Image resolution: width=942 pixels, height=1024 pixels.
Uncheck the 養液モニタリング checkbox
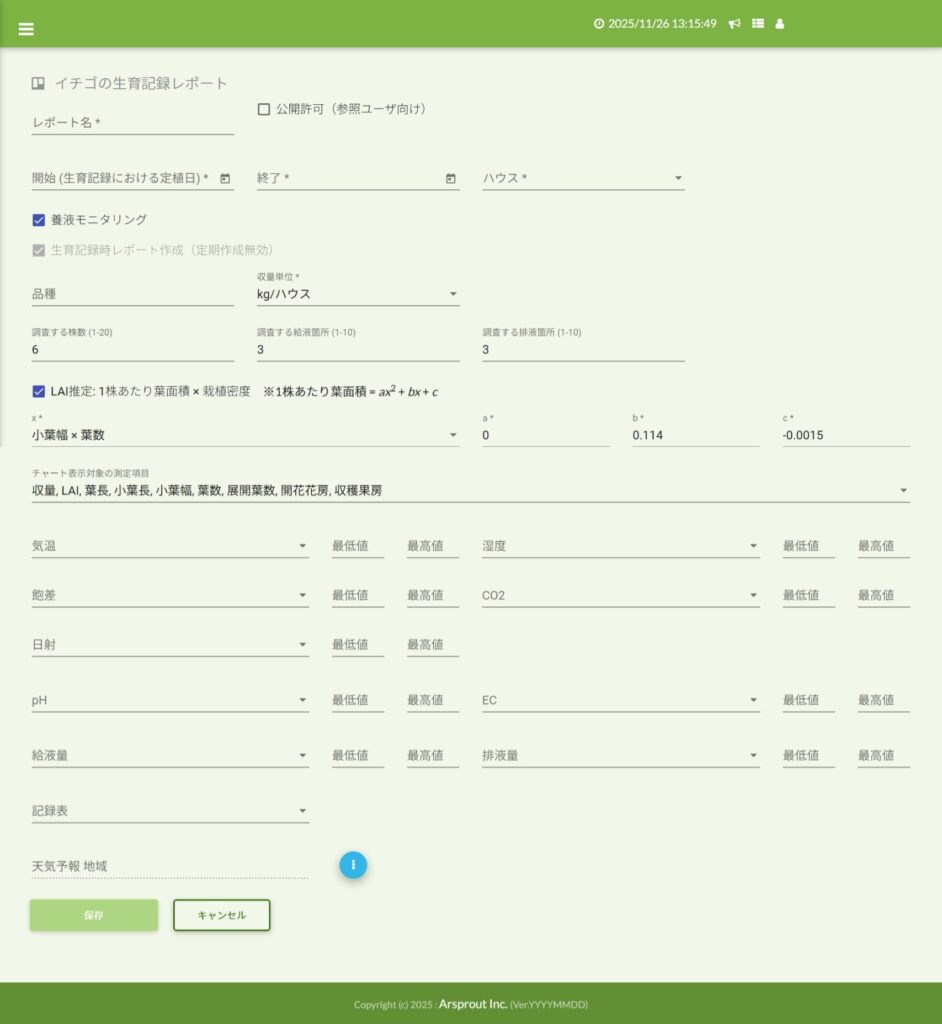(x=39, y=220)
